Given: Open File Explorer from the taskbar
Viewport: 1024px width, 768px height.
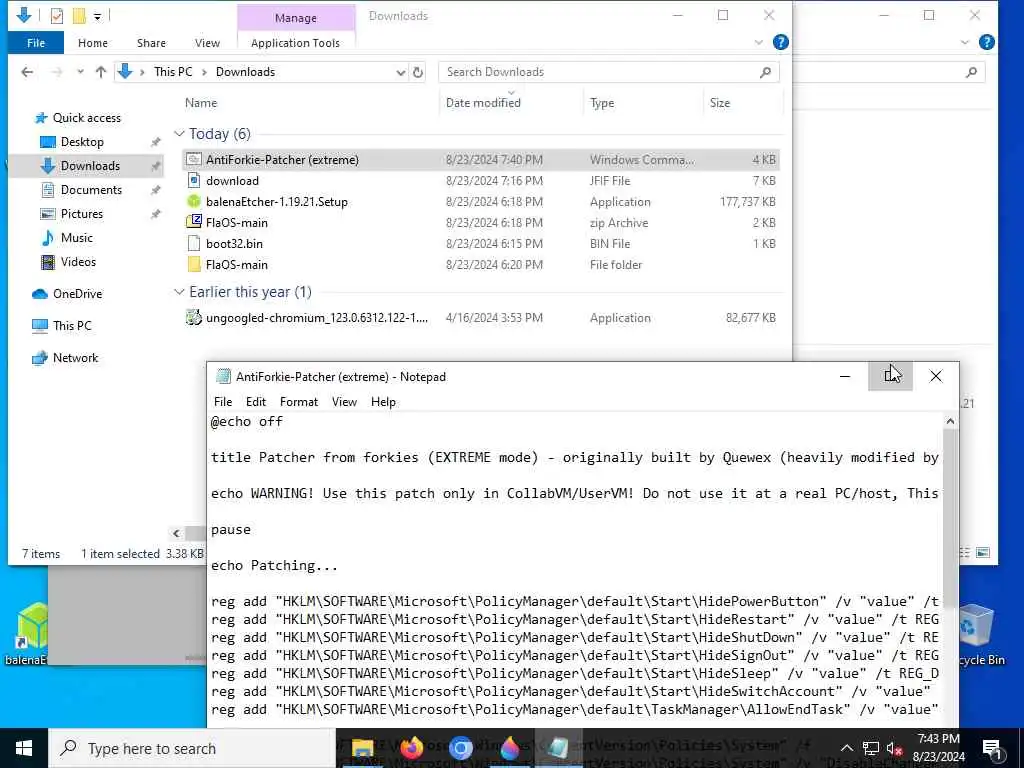Looking at the screenshot, I should 362,748.
